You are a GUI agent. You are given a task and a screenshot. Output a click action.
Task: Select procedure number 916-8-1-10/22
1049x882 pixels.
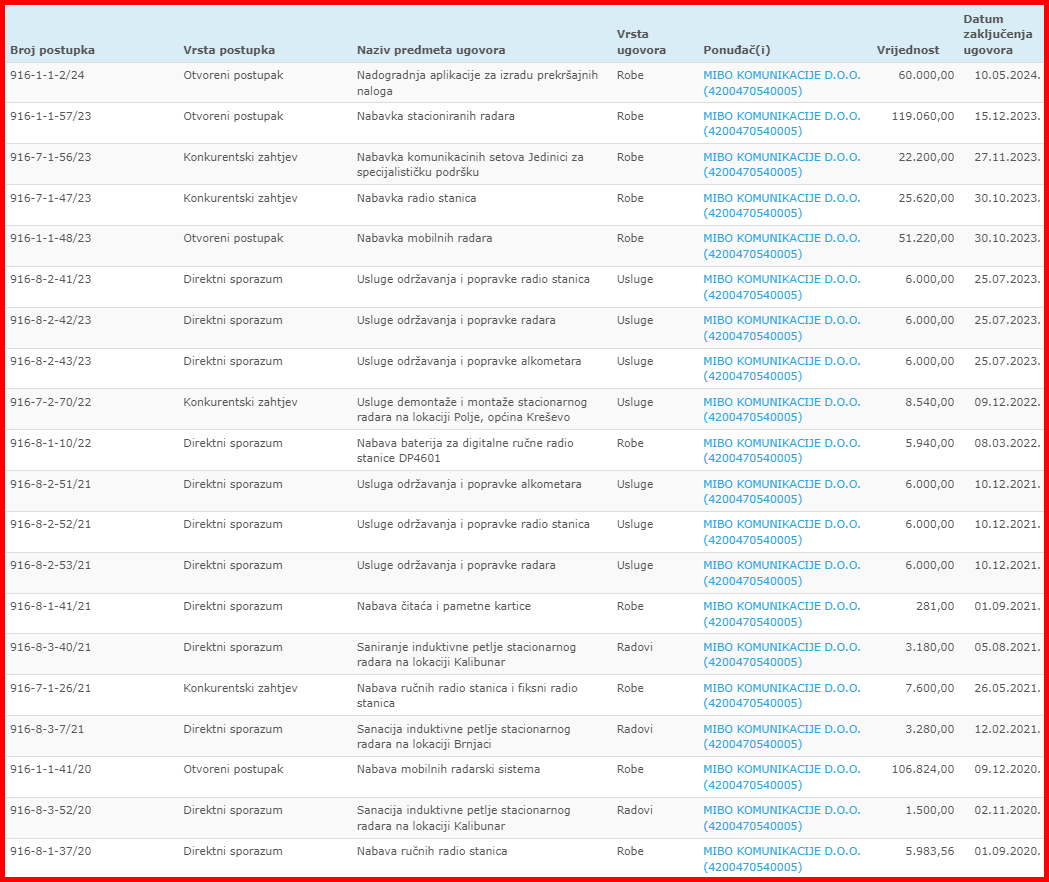51,443
